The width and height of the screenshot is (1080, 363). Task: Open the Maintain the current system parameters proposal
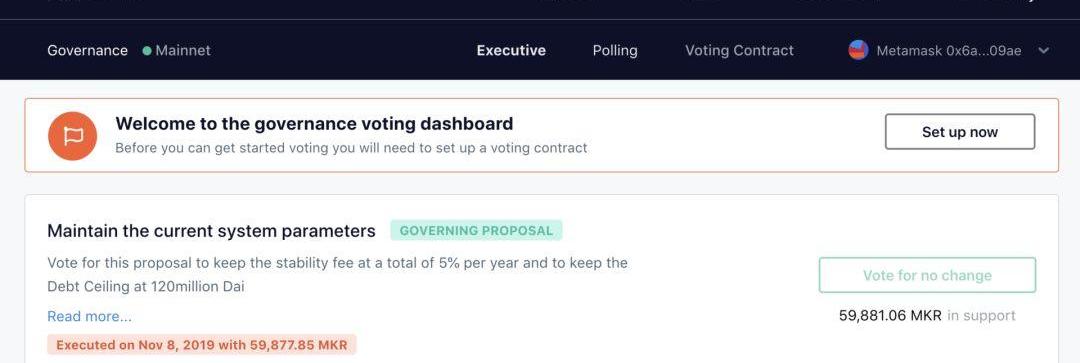click(211, 231)
